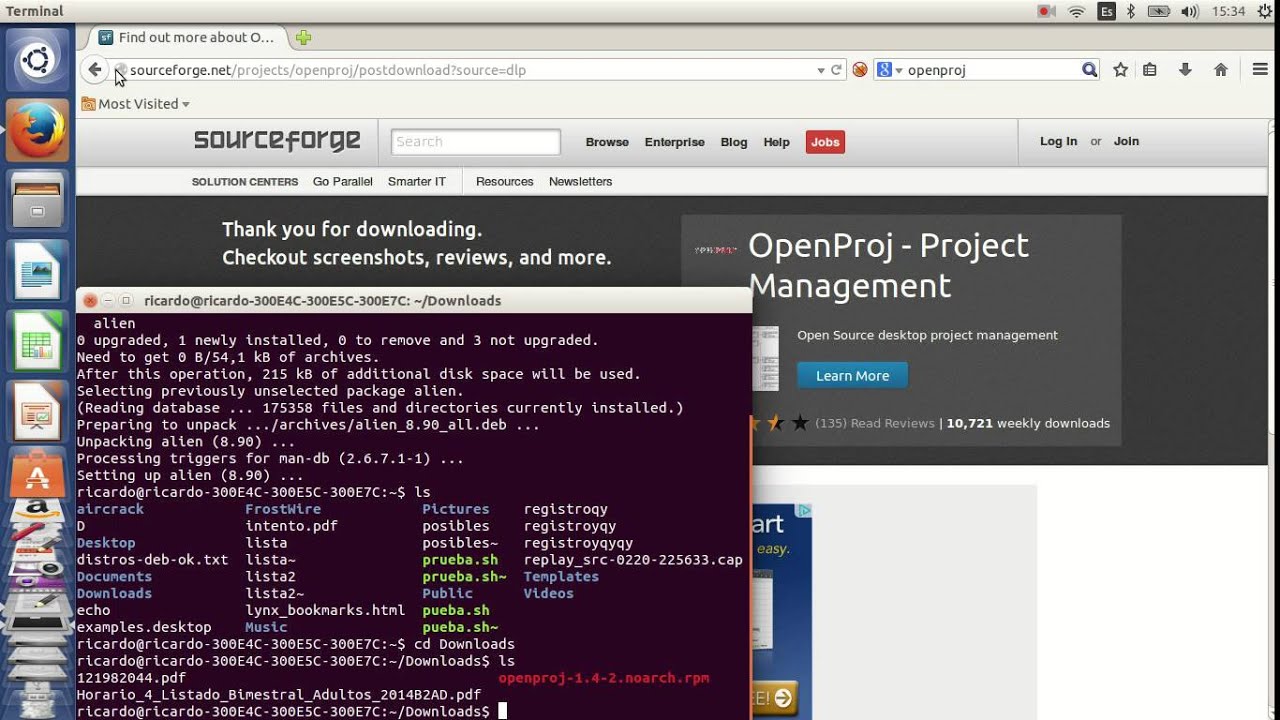The image size is (1280, 720).
Task: Open the Blog link
Action: 734,142
